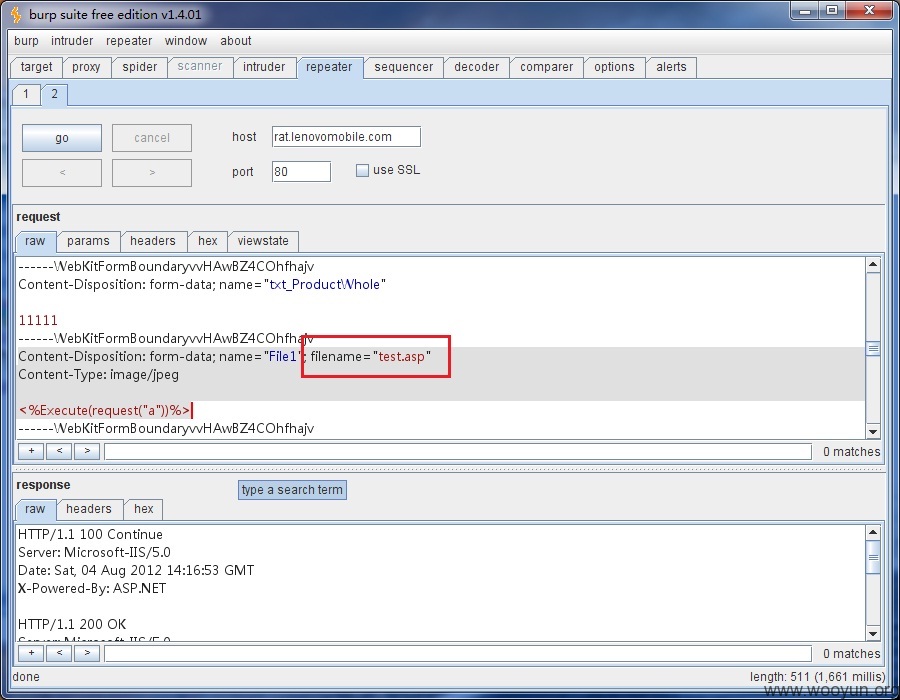Click the request search plus button
This screenshot has height=700, width=900.
tap(32, 451)
